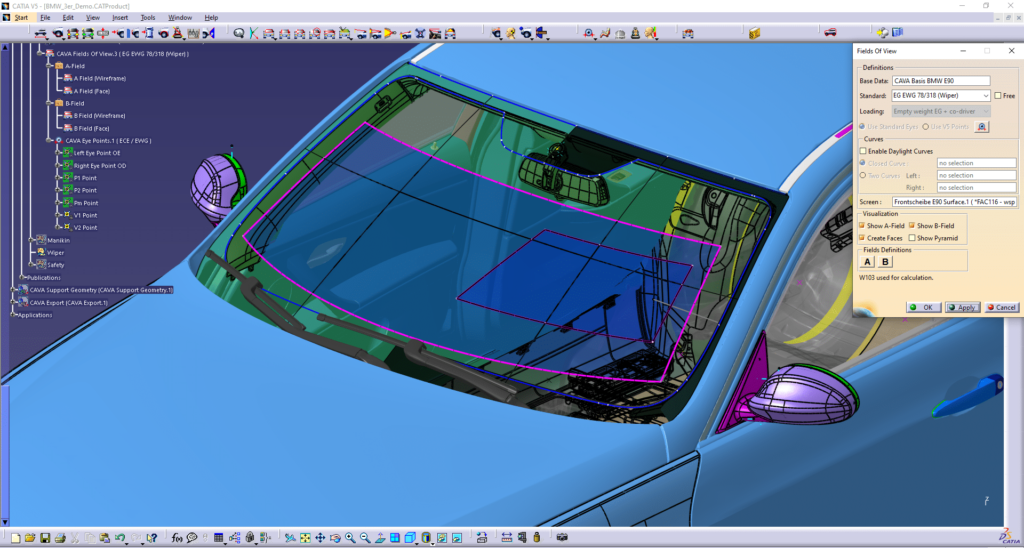Viewport: 1024px width, 548px height.
Task: Open the Loading dropdown list
Action: click(x=941, y=112)
